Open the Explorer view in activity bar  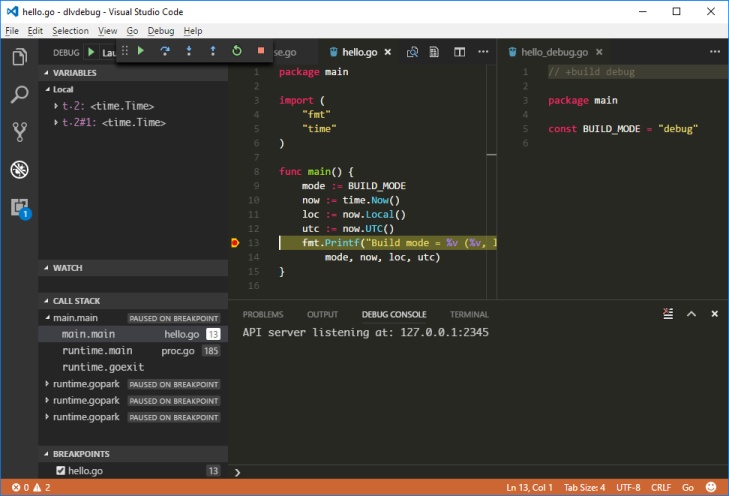pyautogui.click(x=19, y=57)
